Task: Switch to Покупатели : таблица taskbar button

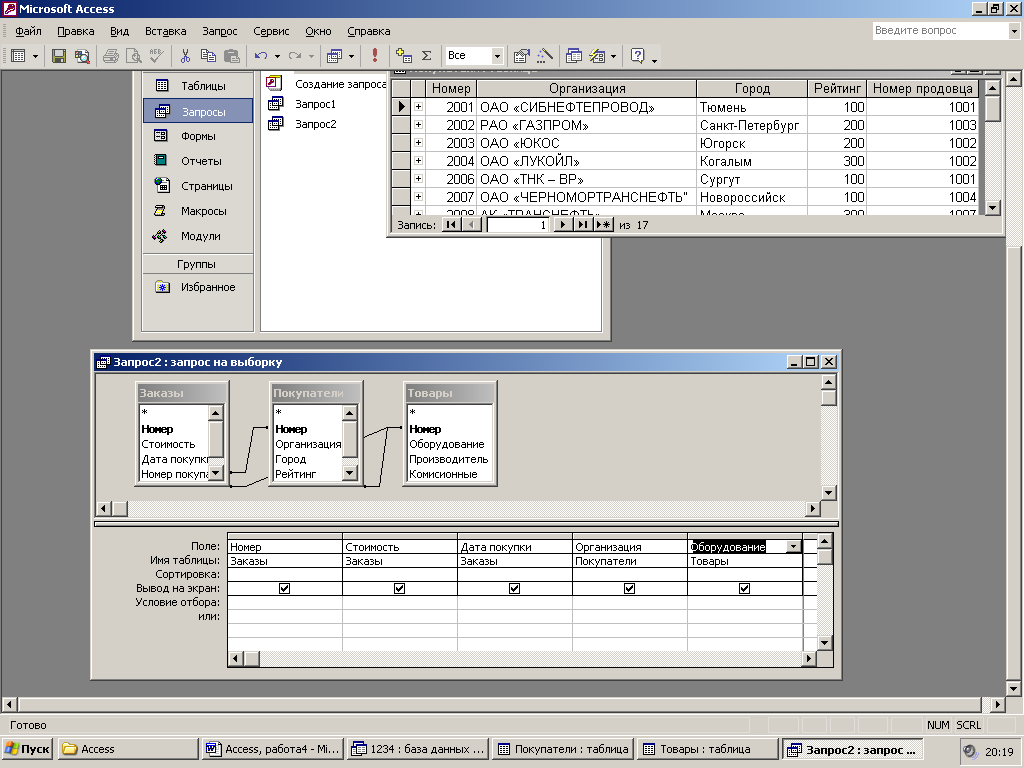Action: [563, 749]
